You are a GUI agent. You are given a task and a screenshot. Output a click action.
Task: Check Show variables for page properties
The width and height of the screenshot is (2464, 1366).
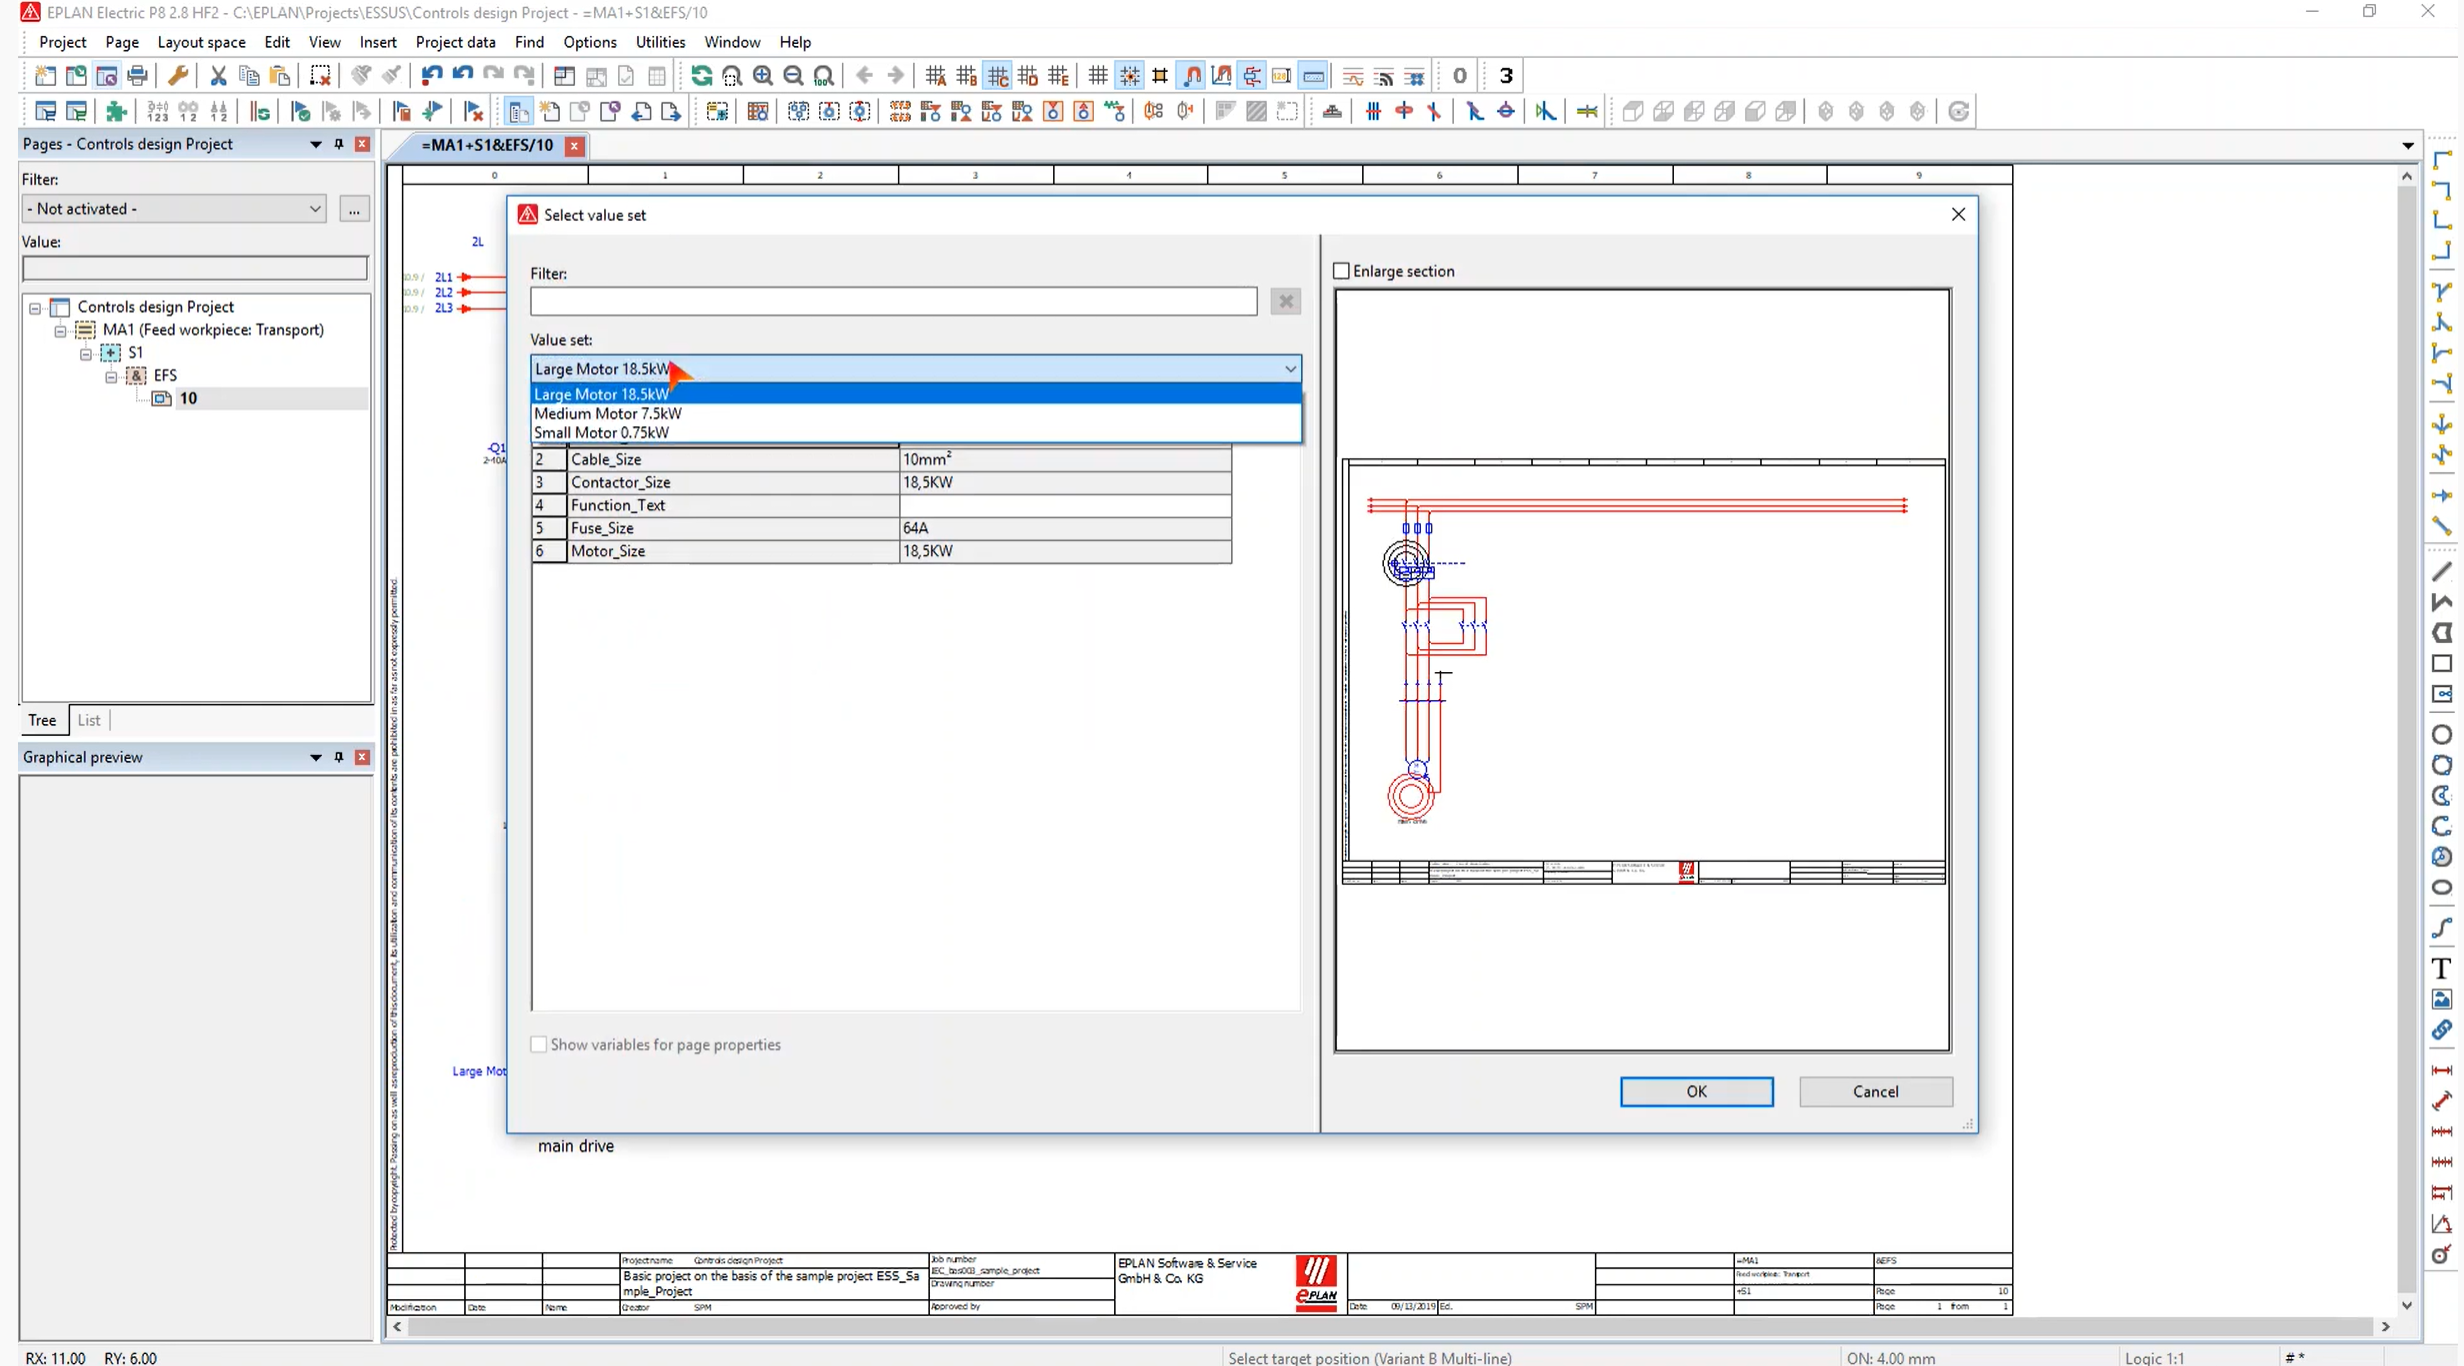[x=538, y=1044]
